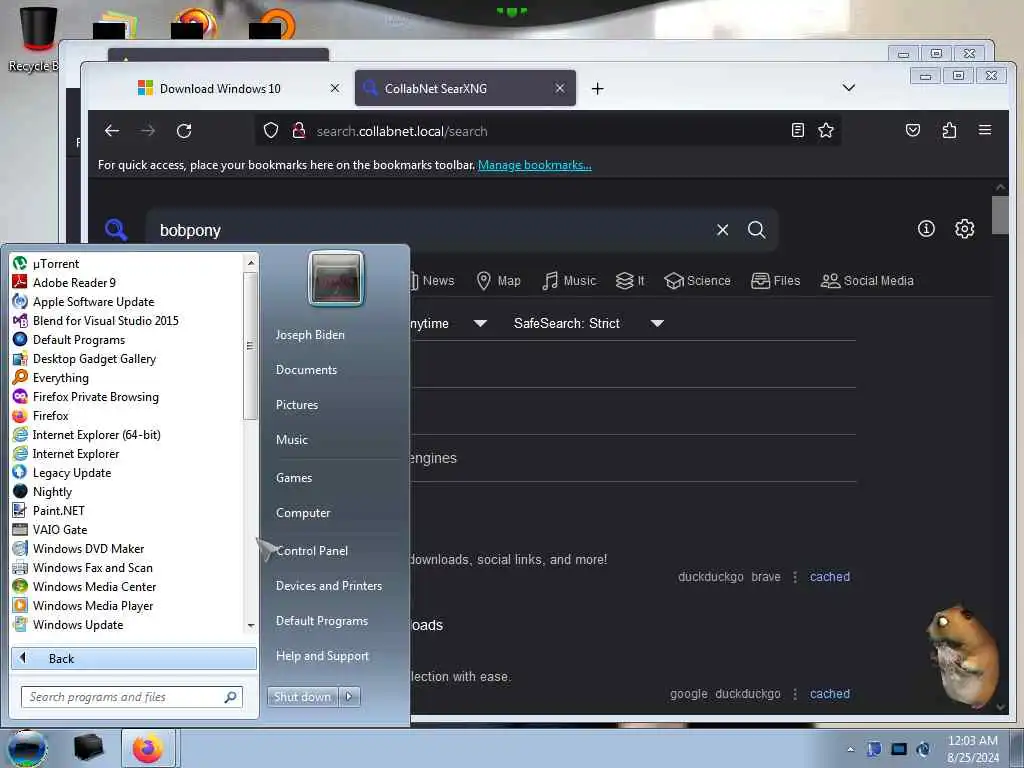Select the Social Media search category
The height and width of the screenshot is (768, 1024).
click(867, 281)
